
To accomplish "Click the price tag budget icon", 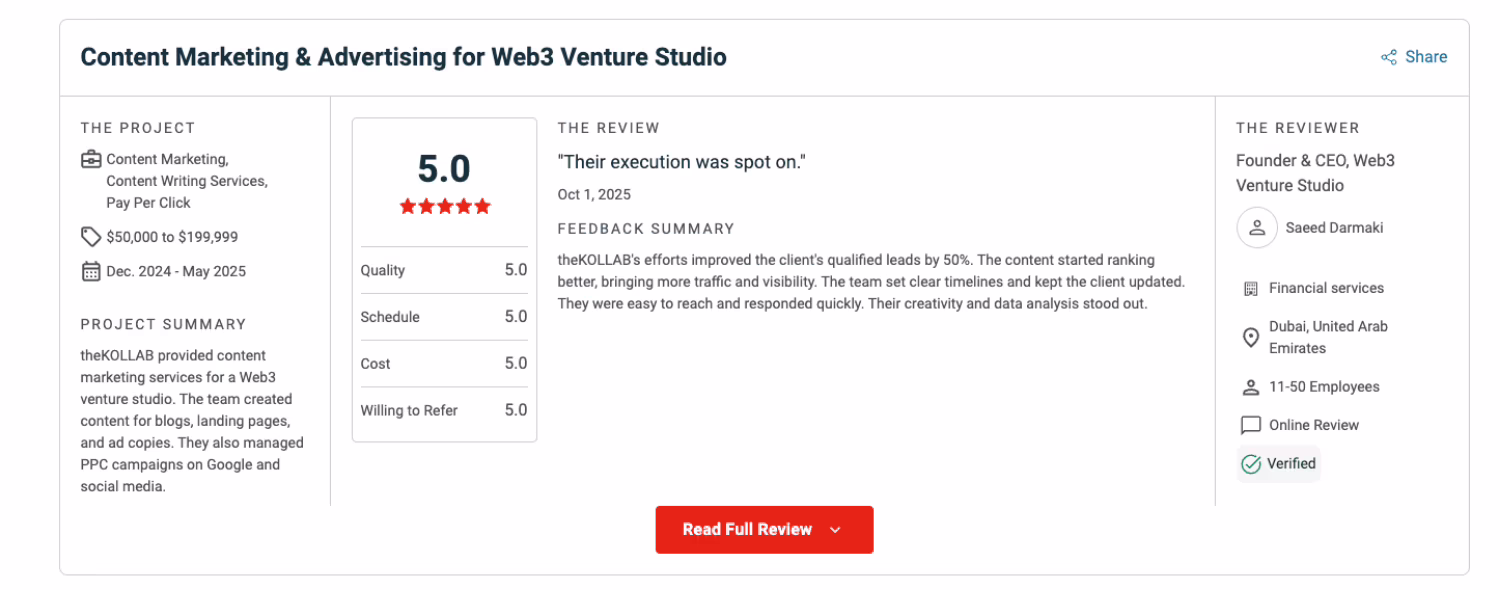I will [x=91, y=237].
